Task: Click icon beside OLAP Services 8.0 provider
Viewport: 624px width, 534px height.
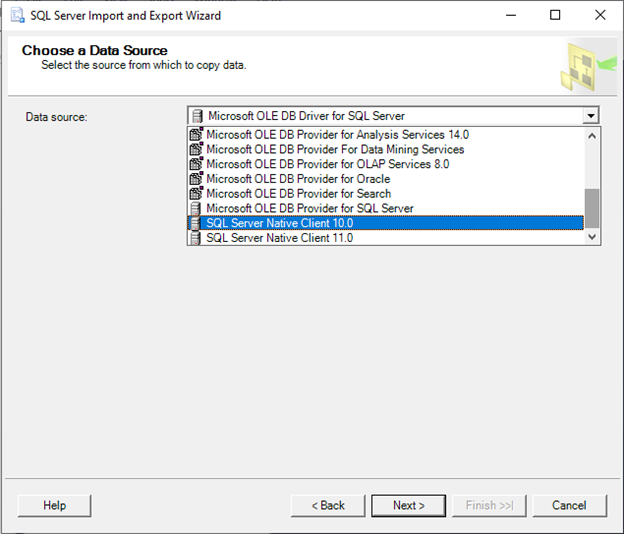Action: coord(196,164)
